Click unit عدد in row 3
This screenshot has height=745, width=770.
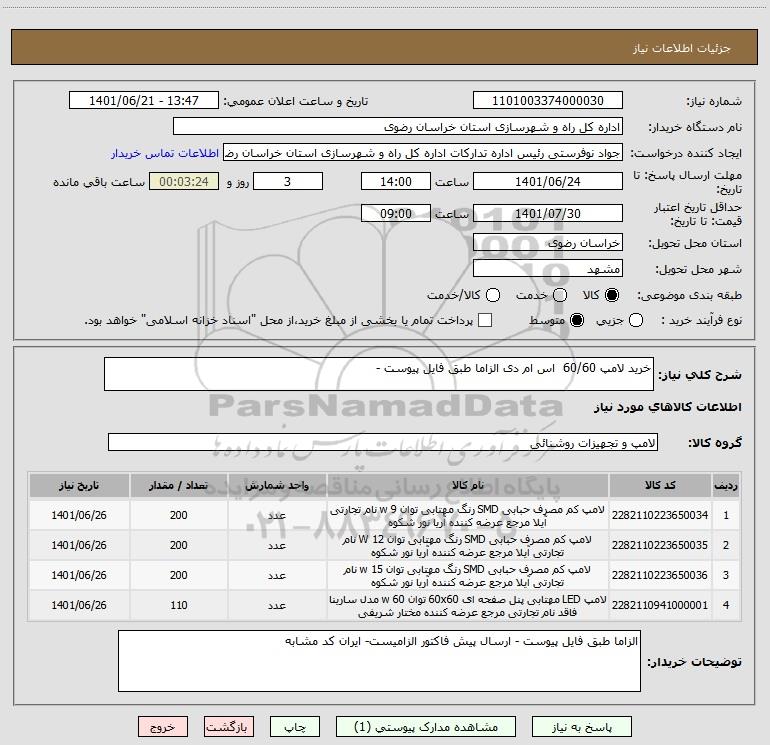click(x=277, y=575)
